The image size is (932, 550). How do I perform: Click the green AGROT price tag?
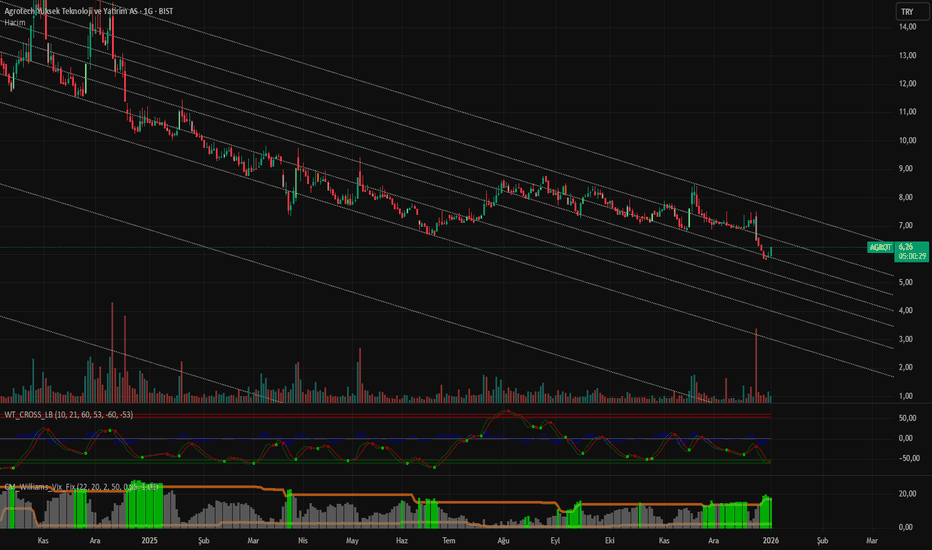point(879,245)
